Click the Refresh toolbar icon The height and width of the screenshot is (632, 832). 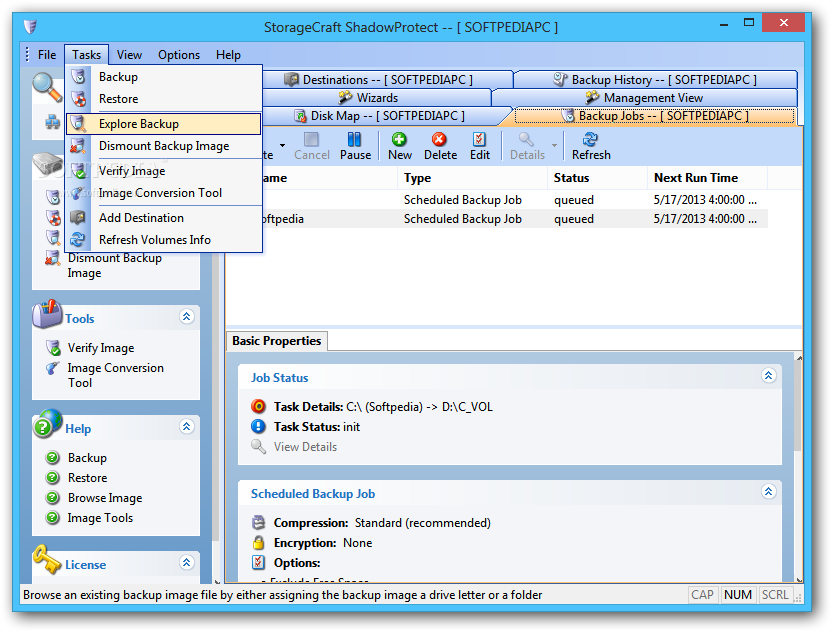[590, 140]
